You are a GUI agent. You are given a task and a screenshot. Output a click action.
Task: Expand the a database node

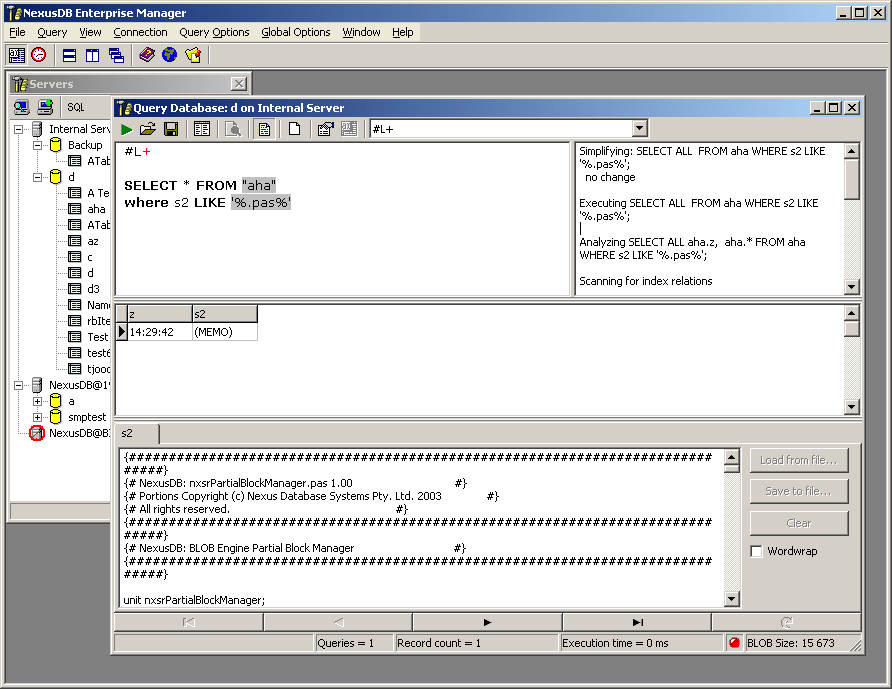(x=38, y=401)
